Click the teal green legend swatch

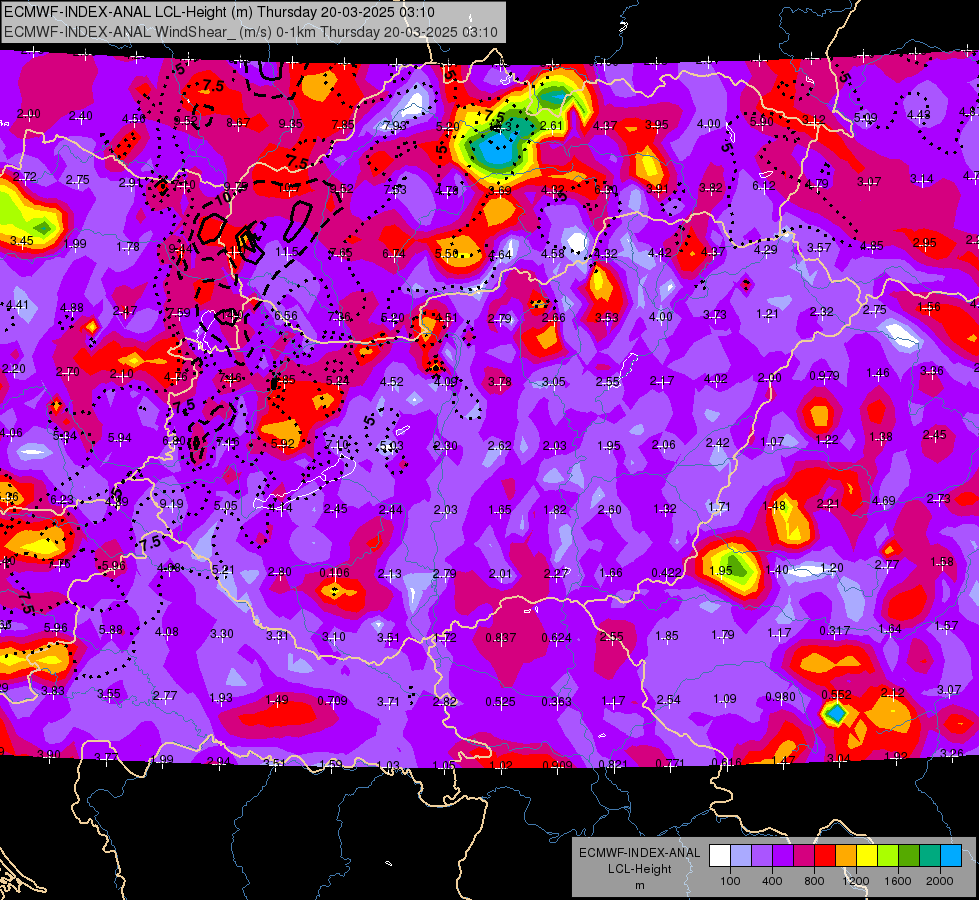click(930, 856)
